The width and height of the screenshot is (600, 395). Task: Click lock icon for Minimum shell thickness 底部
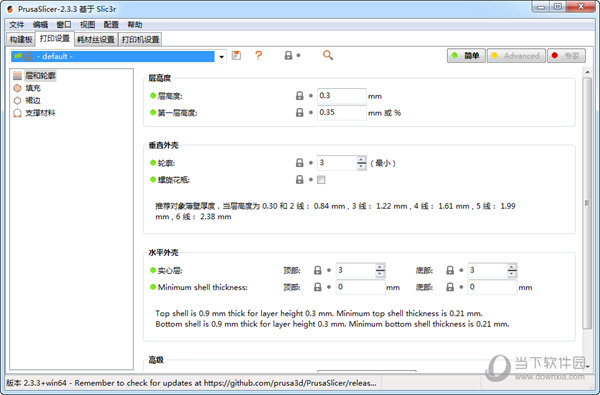point(450,287)
